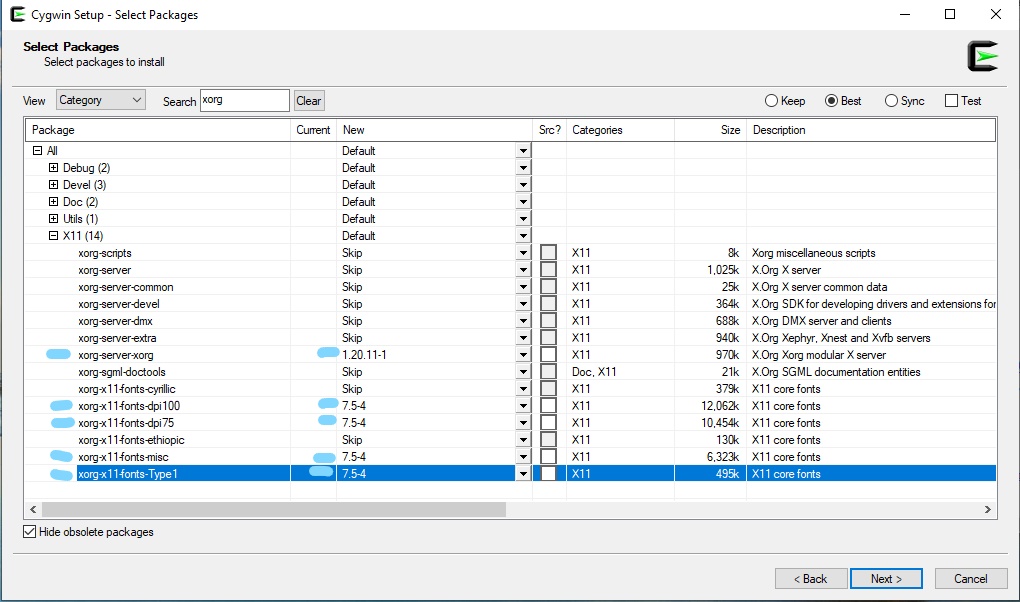
Task: Select the xorg-x11-fonts-cyrillic package
Action: coord(511,389)
